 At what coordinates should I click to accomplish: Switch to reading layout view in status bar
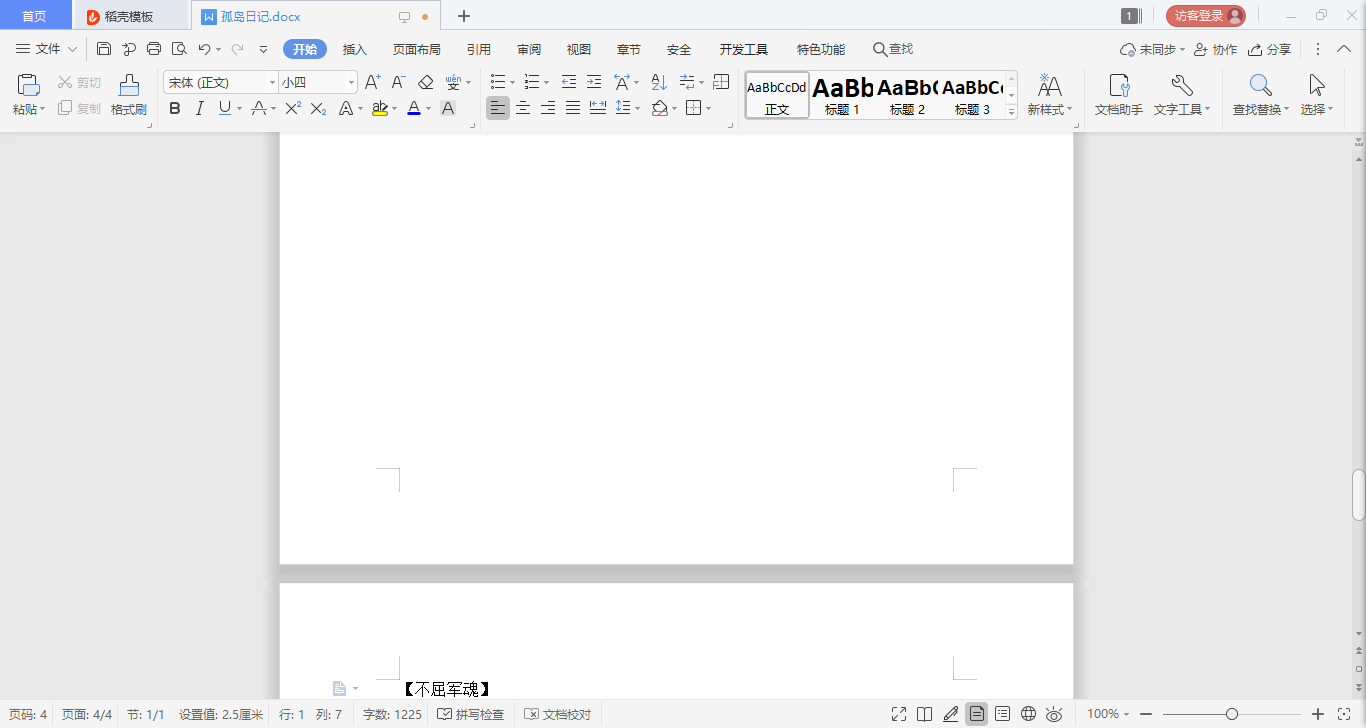(925, 714)
